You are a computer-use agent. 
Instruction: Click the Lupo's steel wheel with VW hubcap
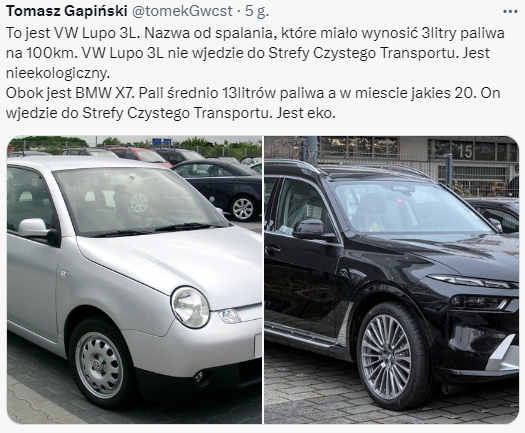pos(99,364)
